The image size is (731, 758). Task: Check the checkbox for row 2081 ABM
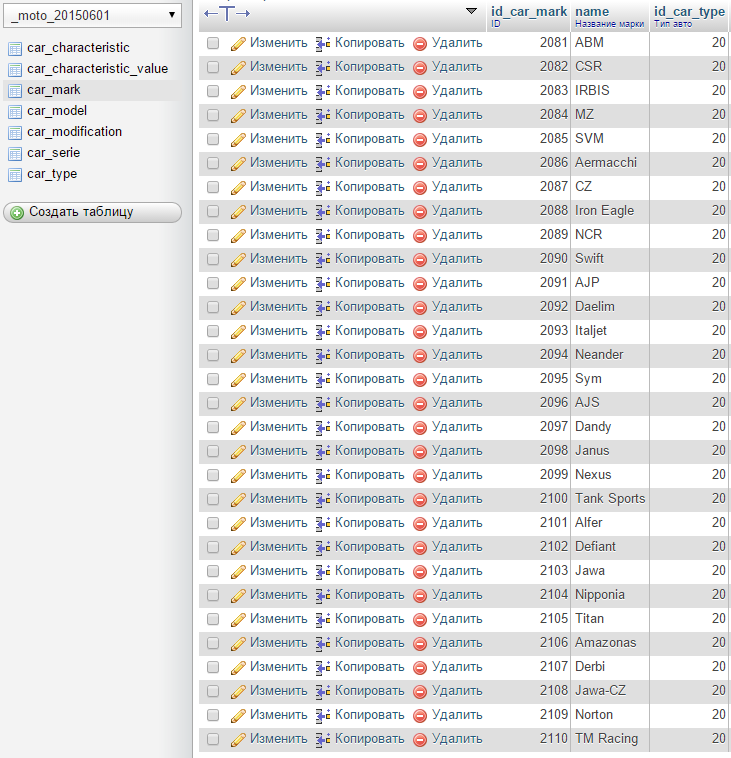pyautogui.click(x=213, y=43)
